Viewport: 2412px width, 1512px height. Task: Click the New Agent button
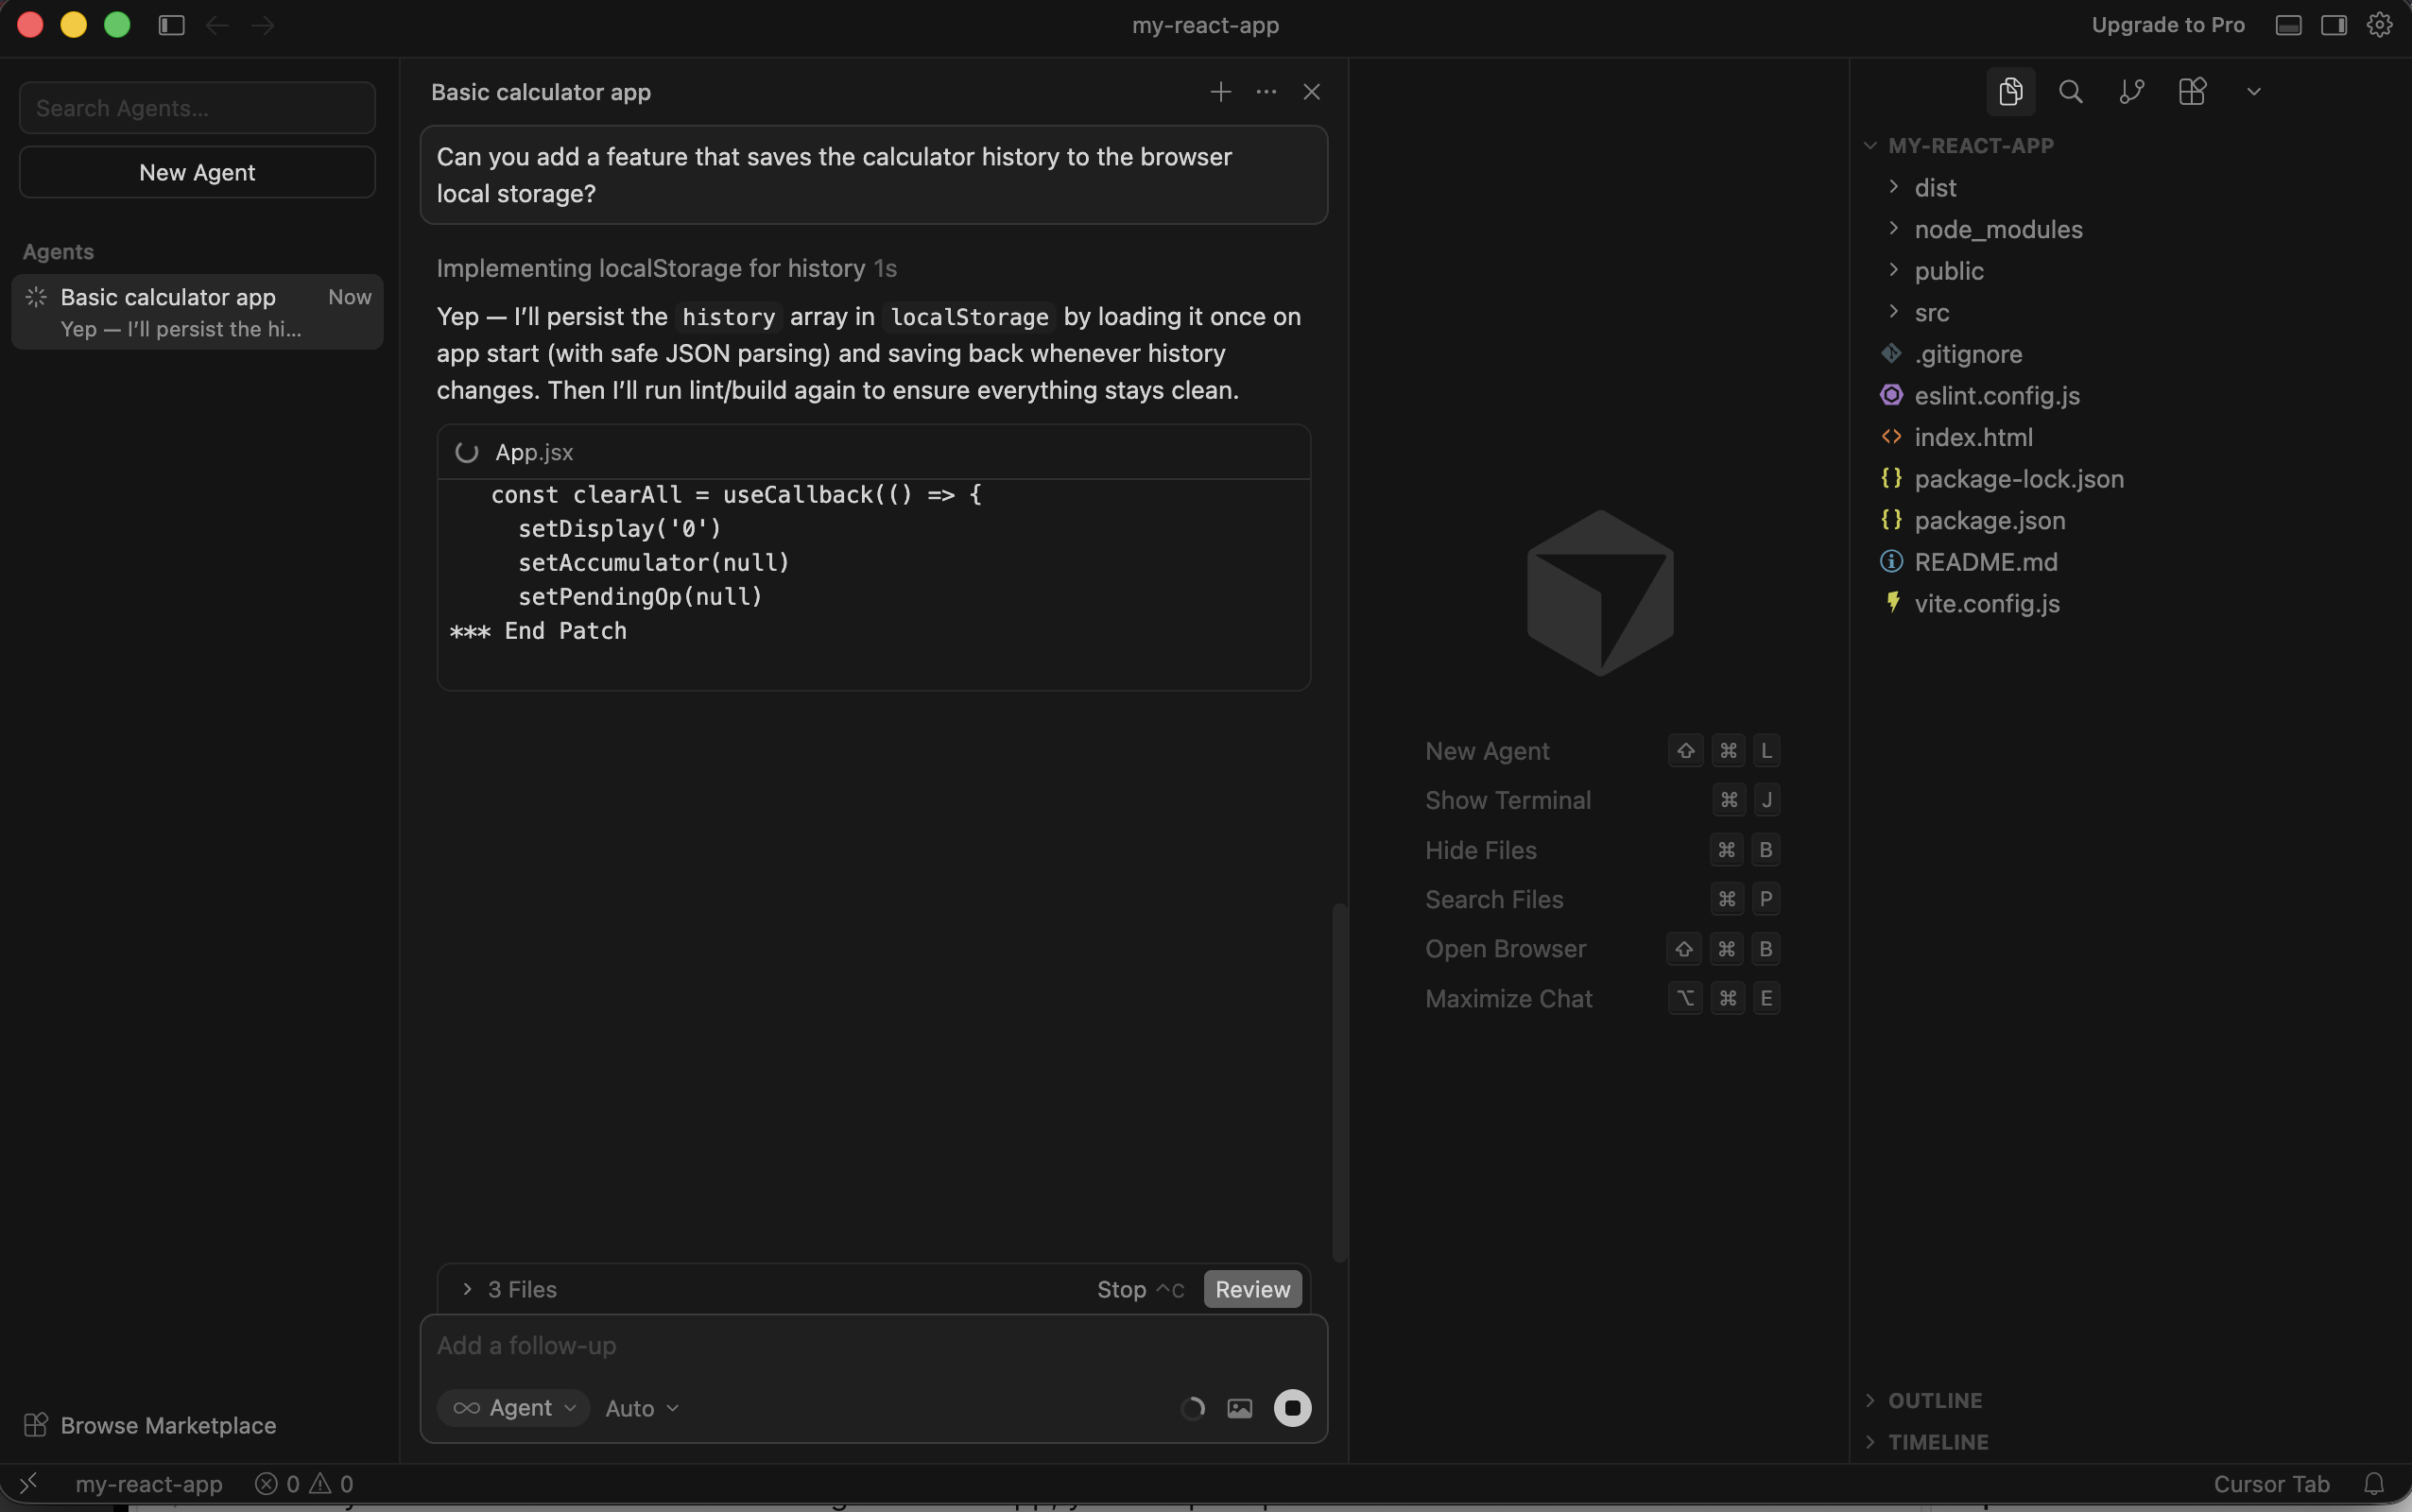click(196, 172)
